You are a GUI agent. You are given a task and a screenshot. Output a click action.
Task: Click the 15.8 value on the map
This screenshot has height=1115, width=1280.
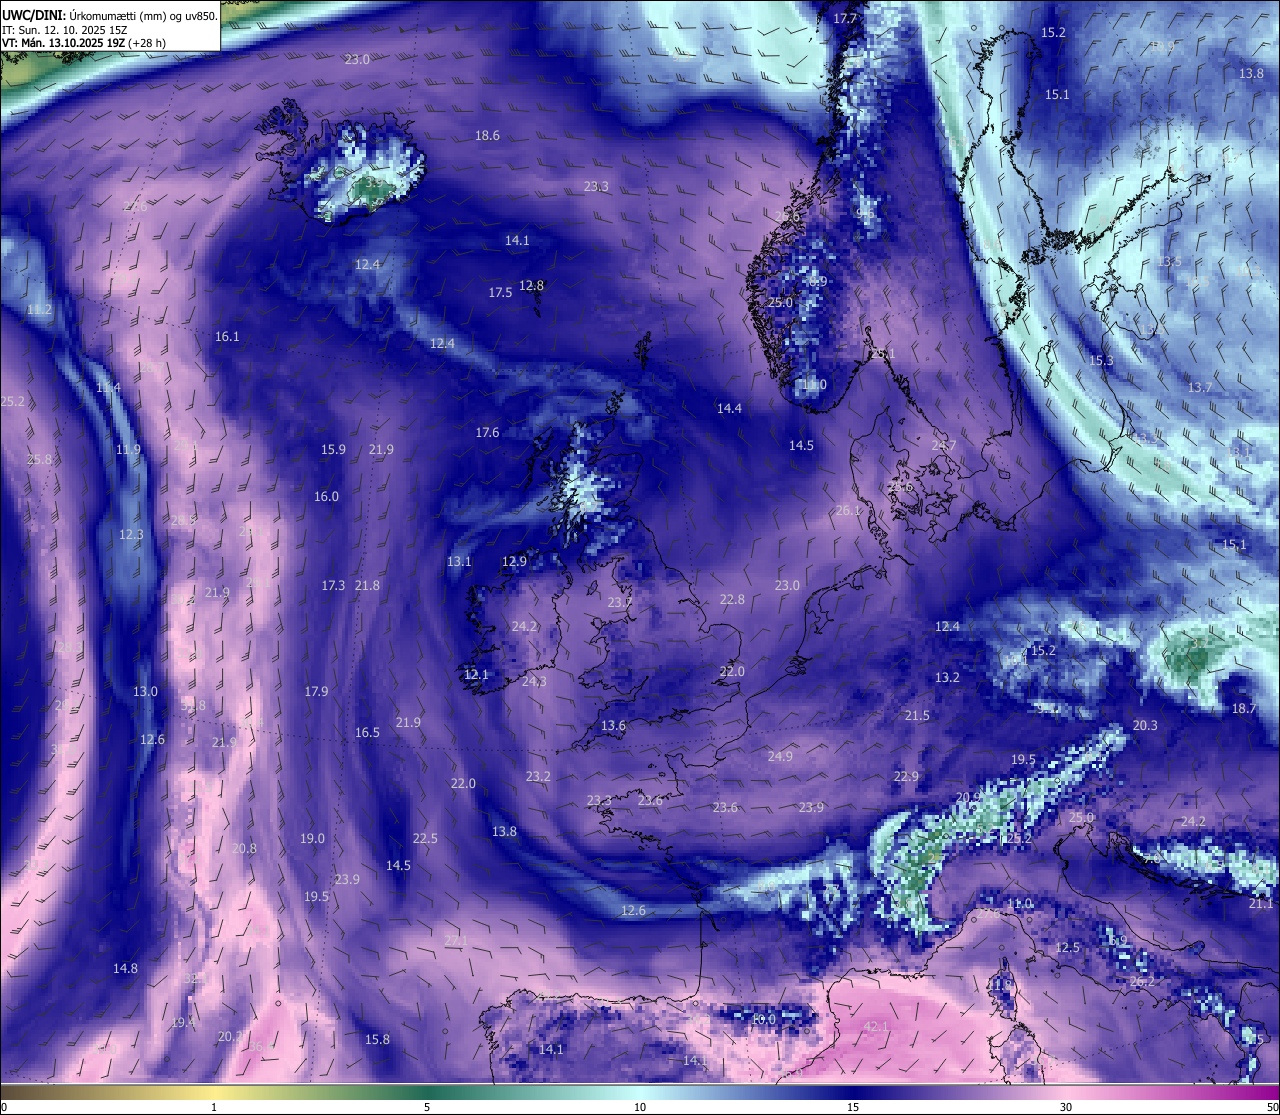377,1040
